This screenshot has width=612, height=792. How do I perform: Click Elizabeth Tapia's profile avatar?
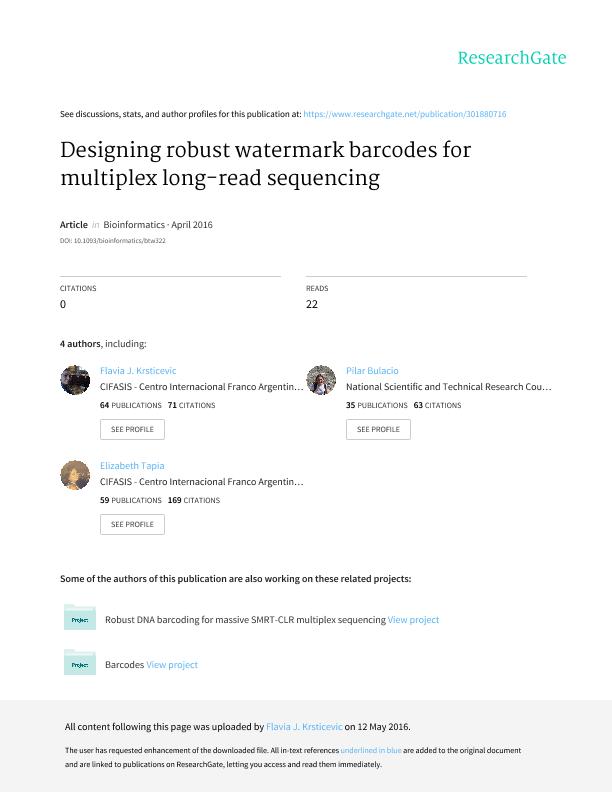75,475
